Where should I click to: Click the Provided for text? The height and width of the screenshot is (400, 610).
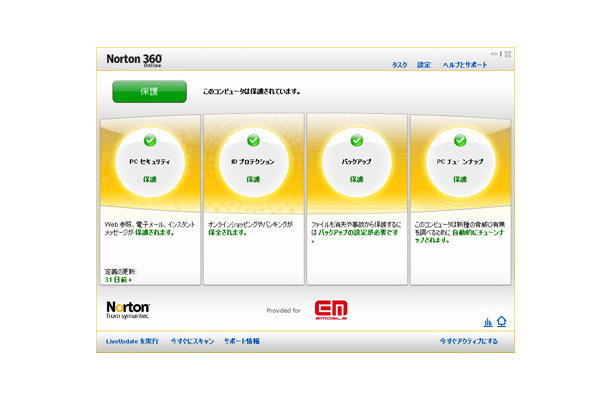tap(284, 311)
